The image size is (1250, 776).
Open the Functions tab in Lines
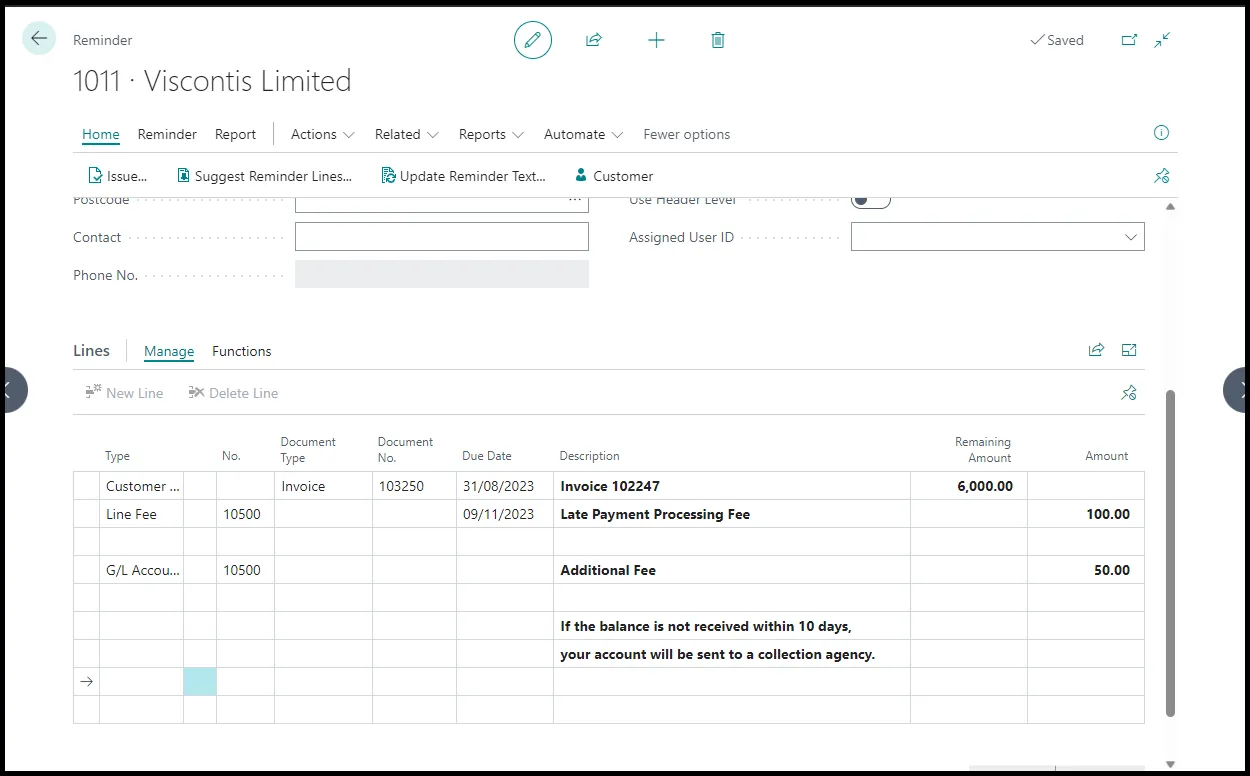point(241,351)
